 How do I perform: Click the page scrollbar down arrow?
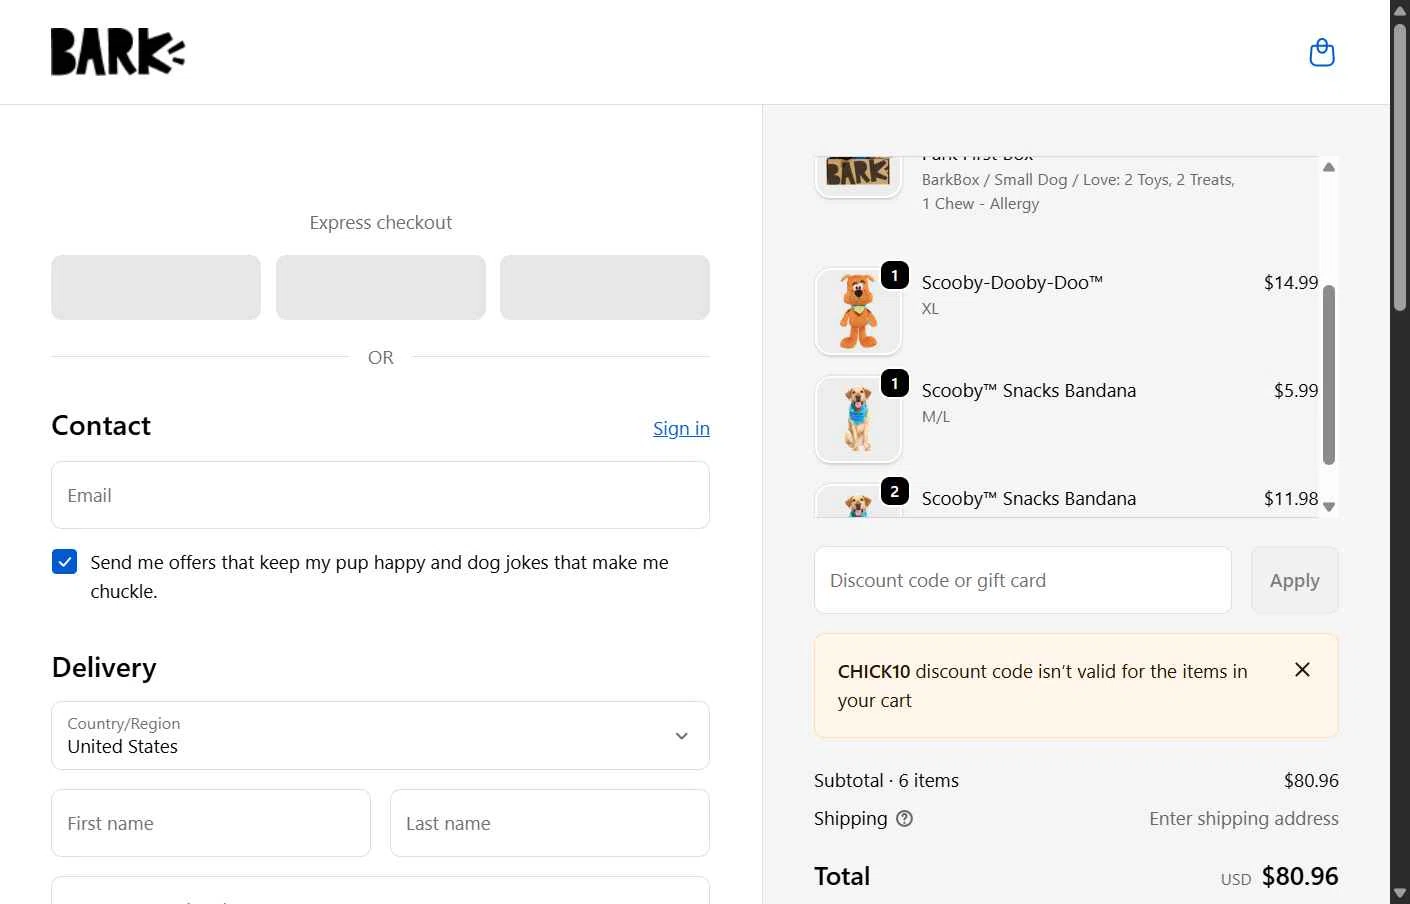(1400, 893)
